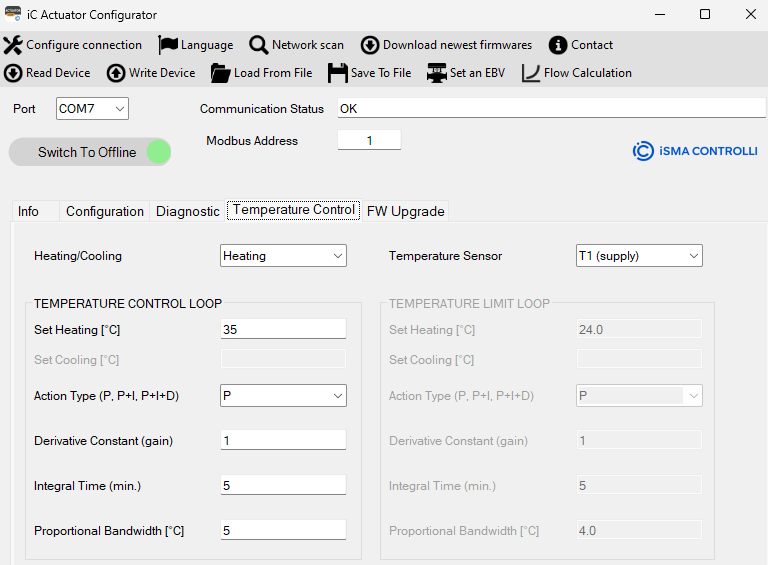This screenshot has height=565, width=768.
Task: Click the control loop Set Heating field
Action: (x=283, y=329)
